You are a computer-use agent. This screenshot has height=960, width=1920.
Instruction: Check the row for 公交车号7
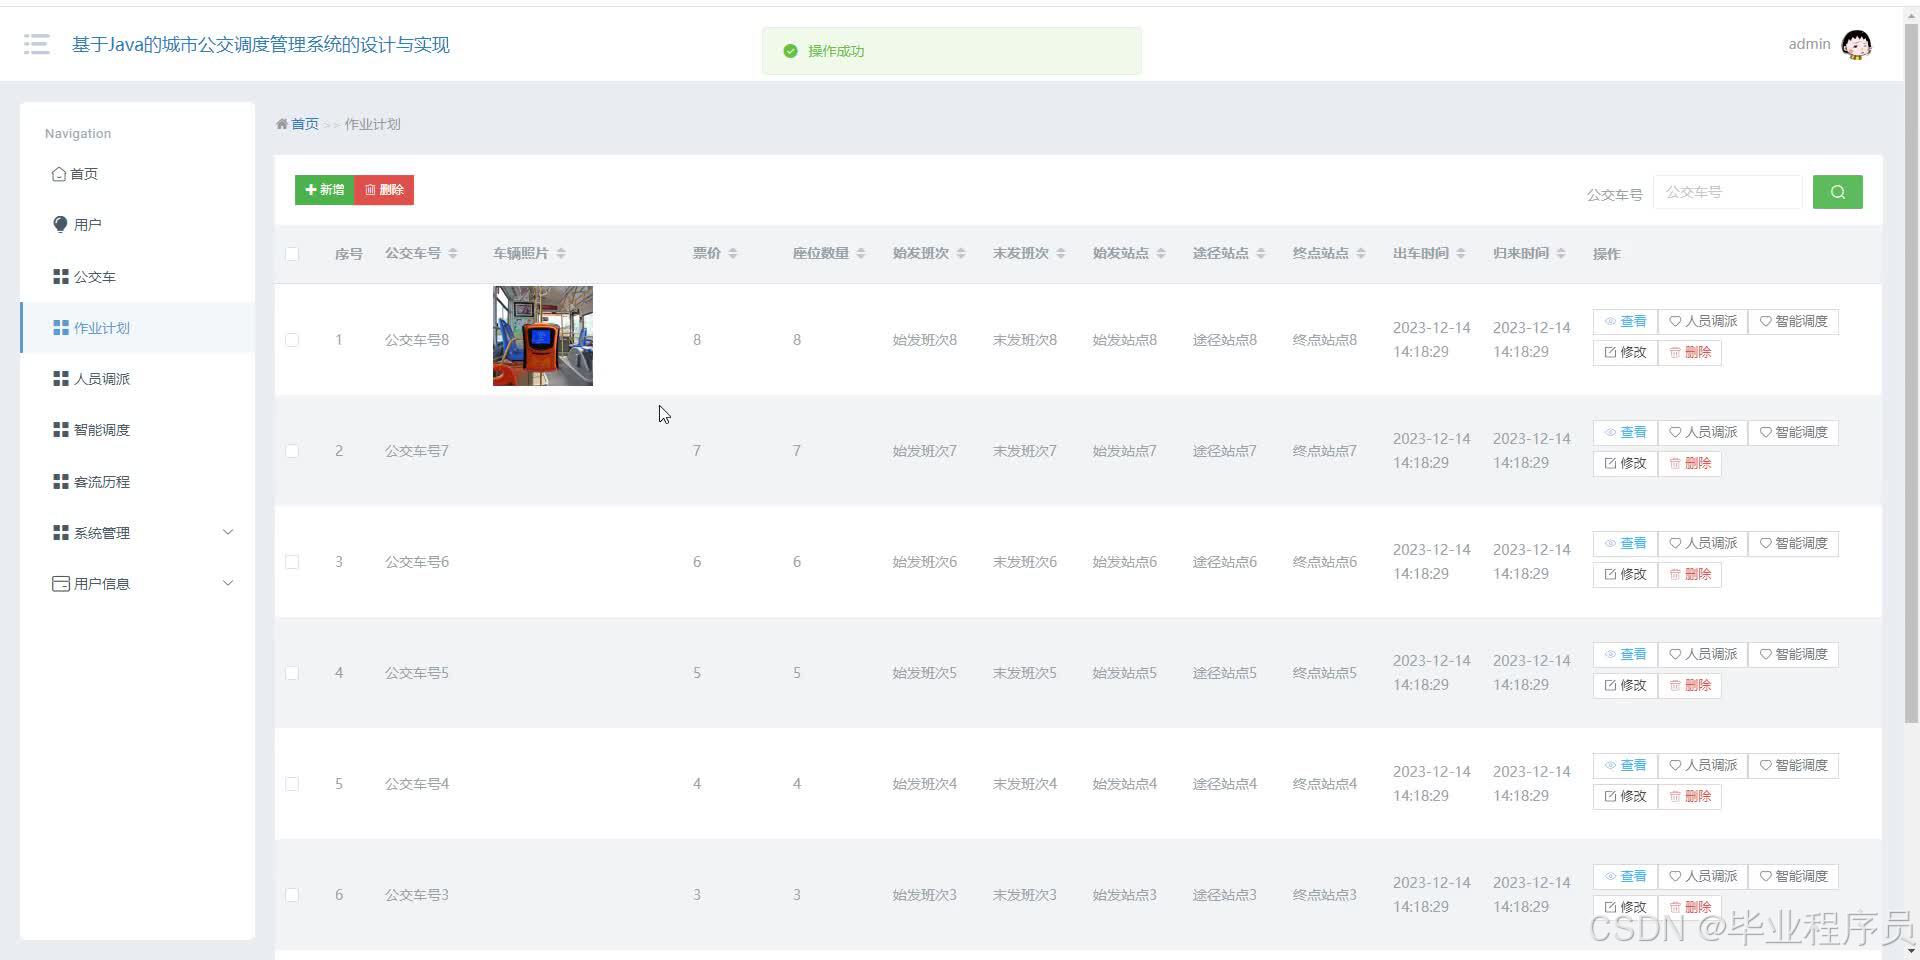292,451
